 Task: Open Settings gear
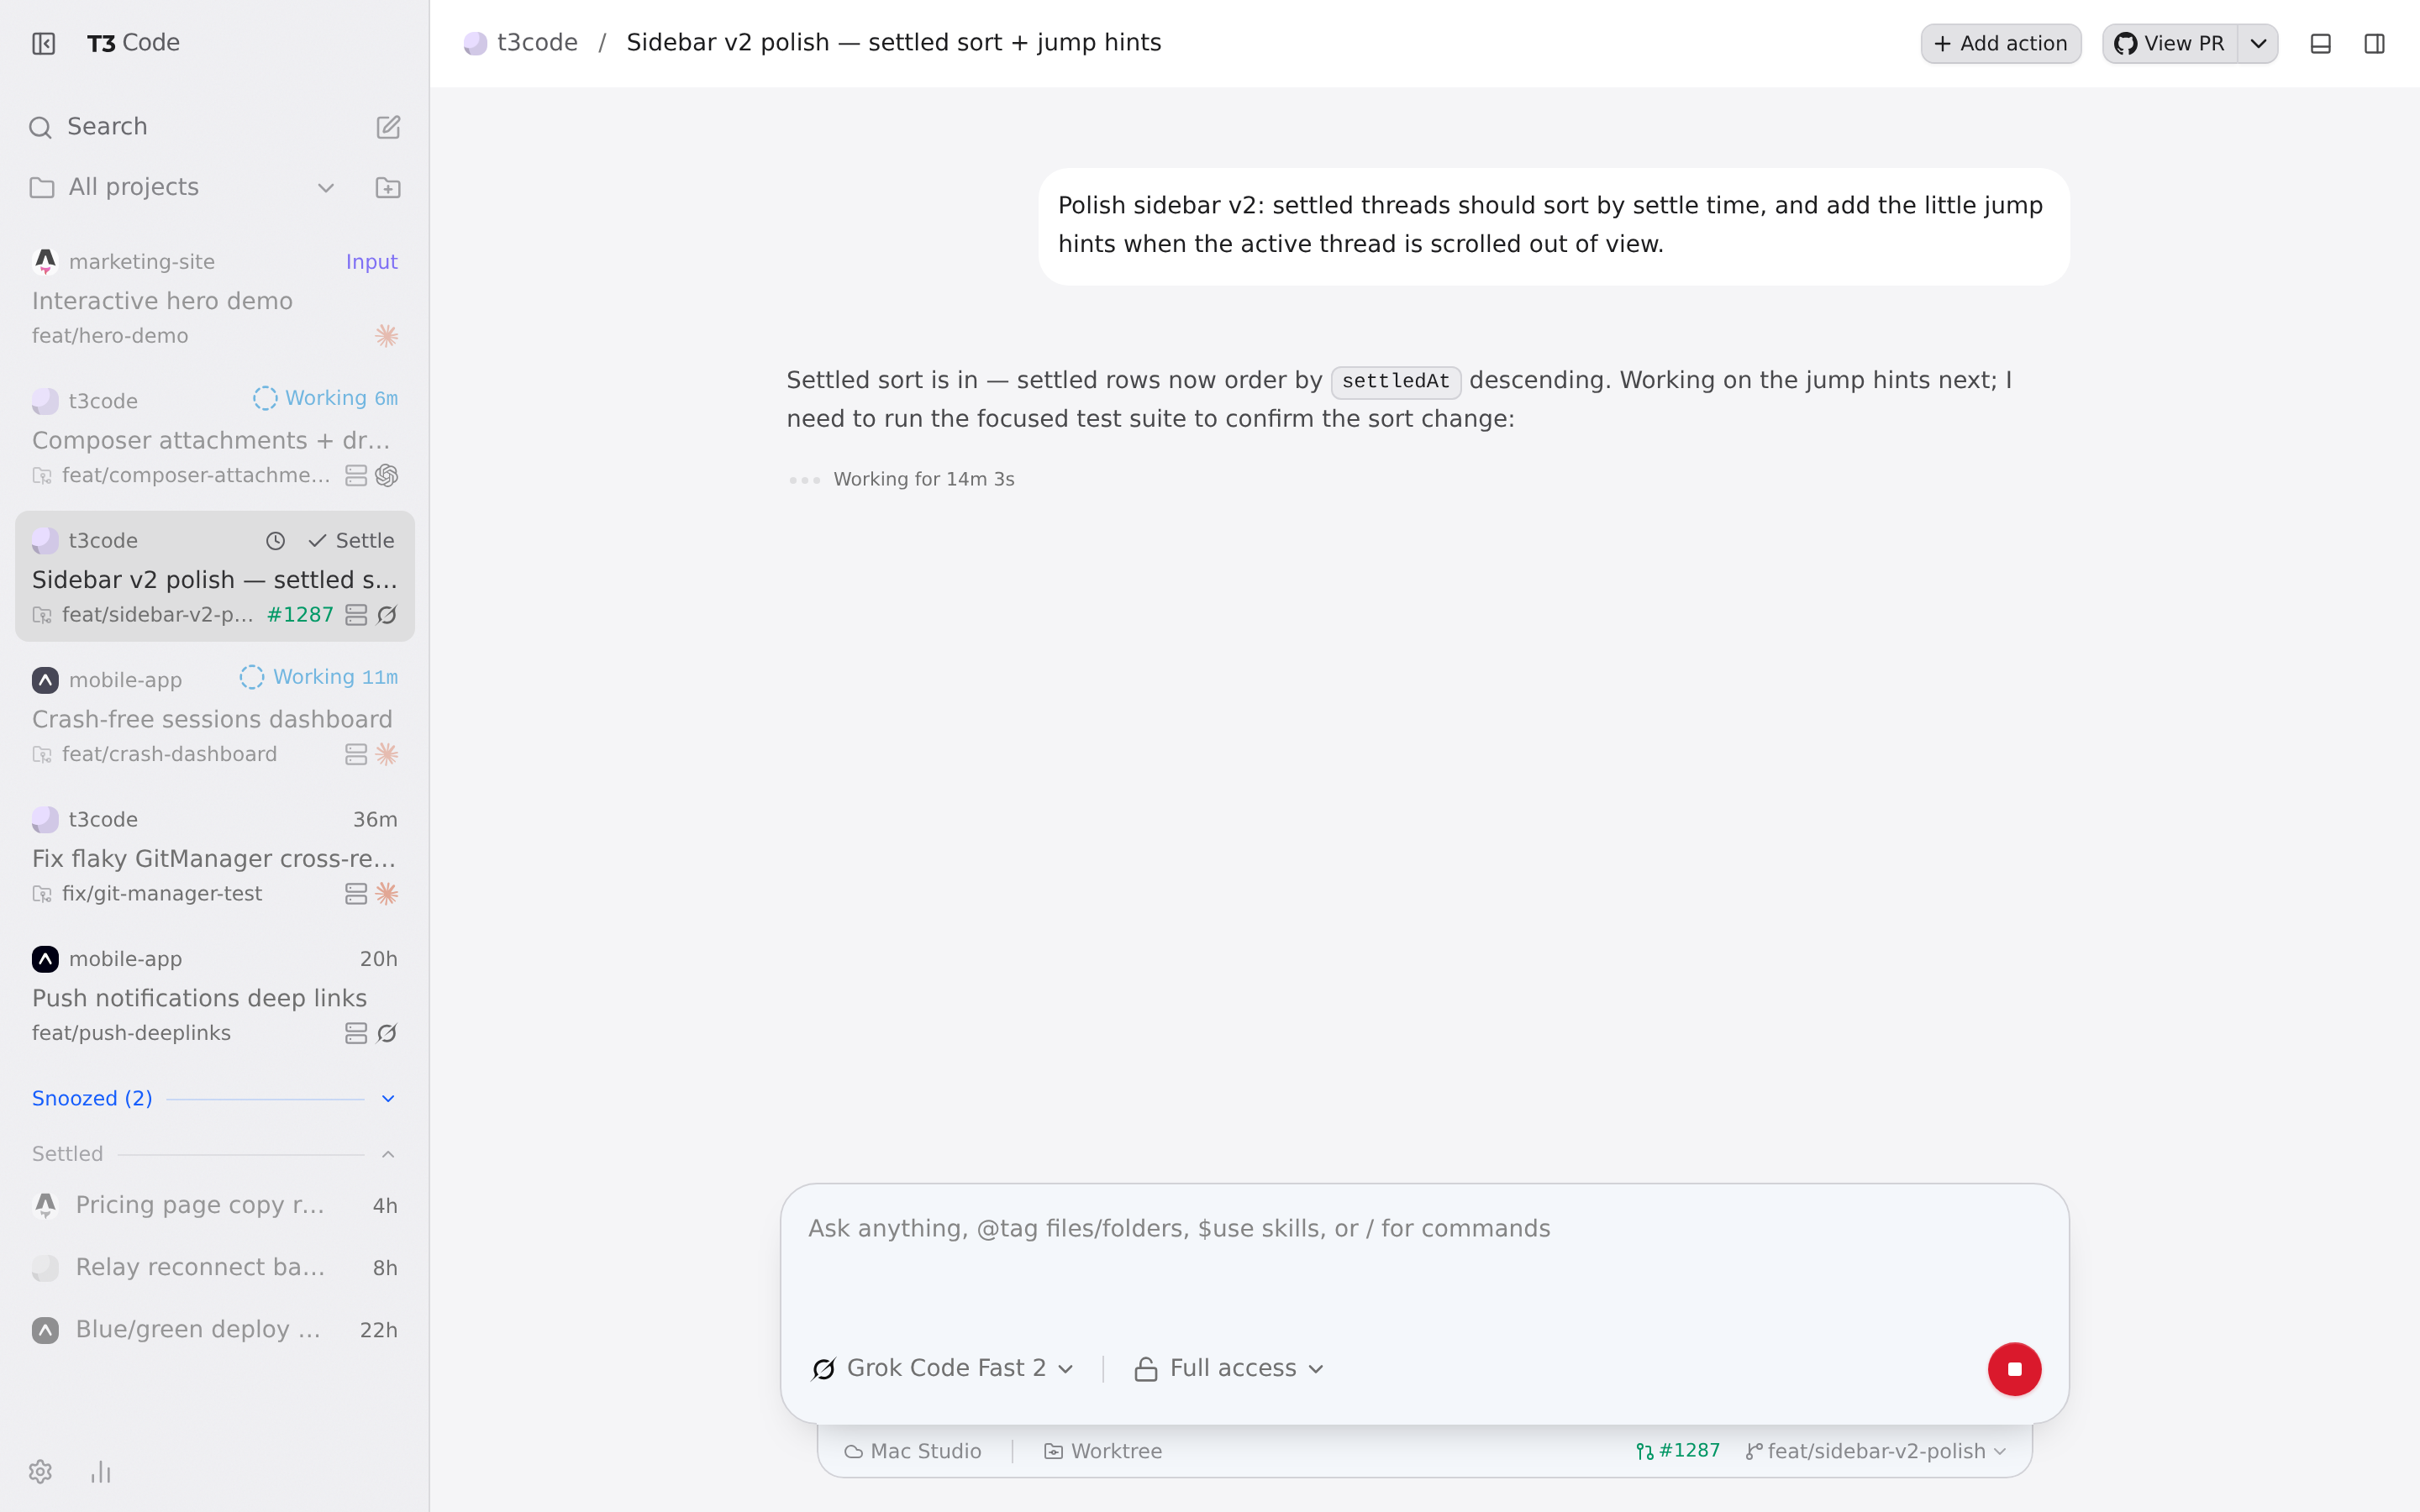40,1472
